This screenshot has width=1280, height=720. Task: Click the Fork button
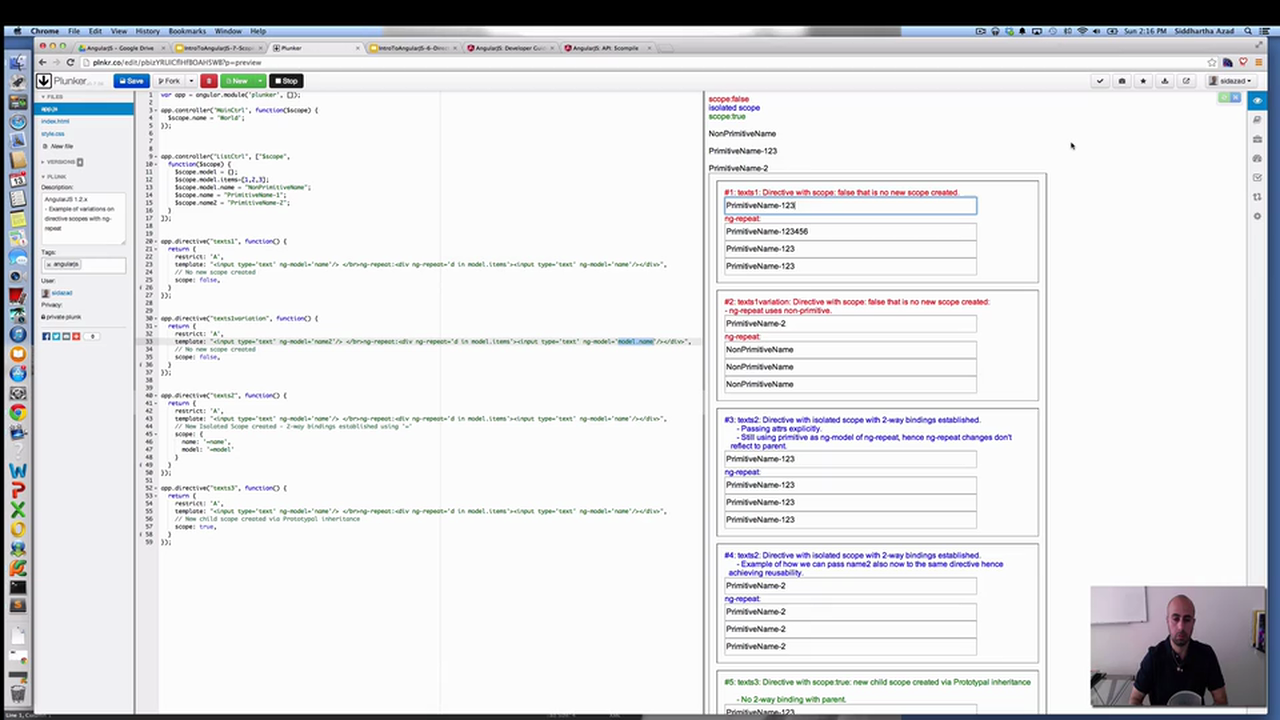coord(169,81)
